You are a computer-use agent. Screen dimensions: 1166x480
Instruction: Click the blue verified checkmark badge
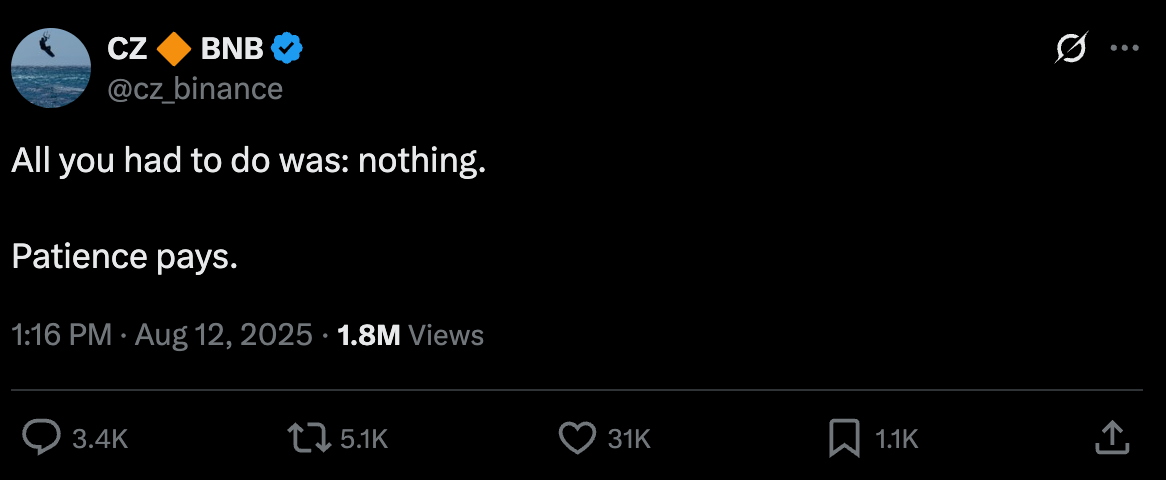(x=289, y=47)
